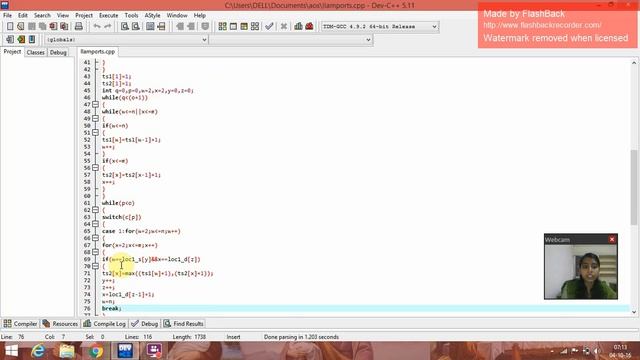Open the Window menu

[x=177, y=15]
